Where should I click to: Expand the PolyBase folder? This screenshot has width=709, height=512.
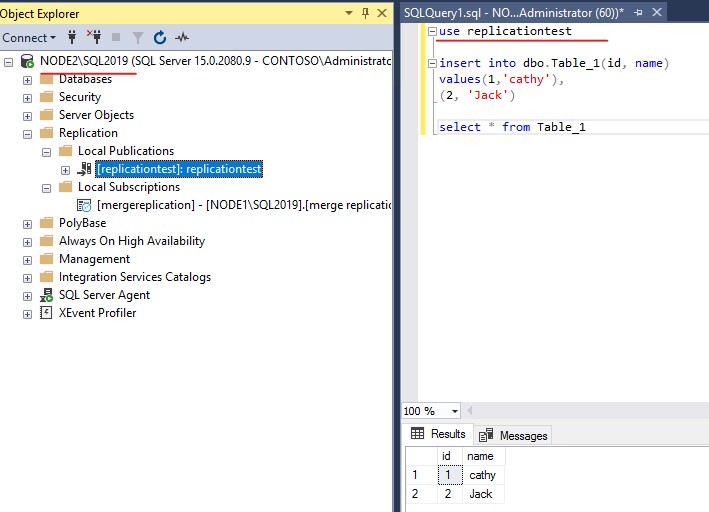click(28, 224)
